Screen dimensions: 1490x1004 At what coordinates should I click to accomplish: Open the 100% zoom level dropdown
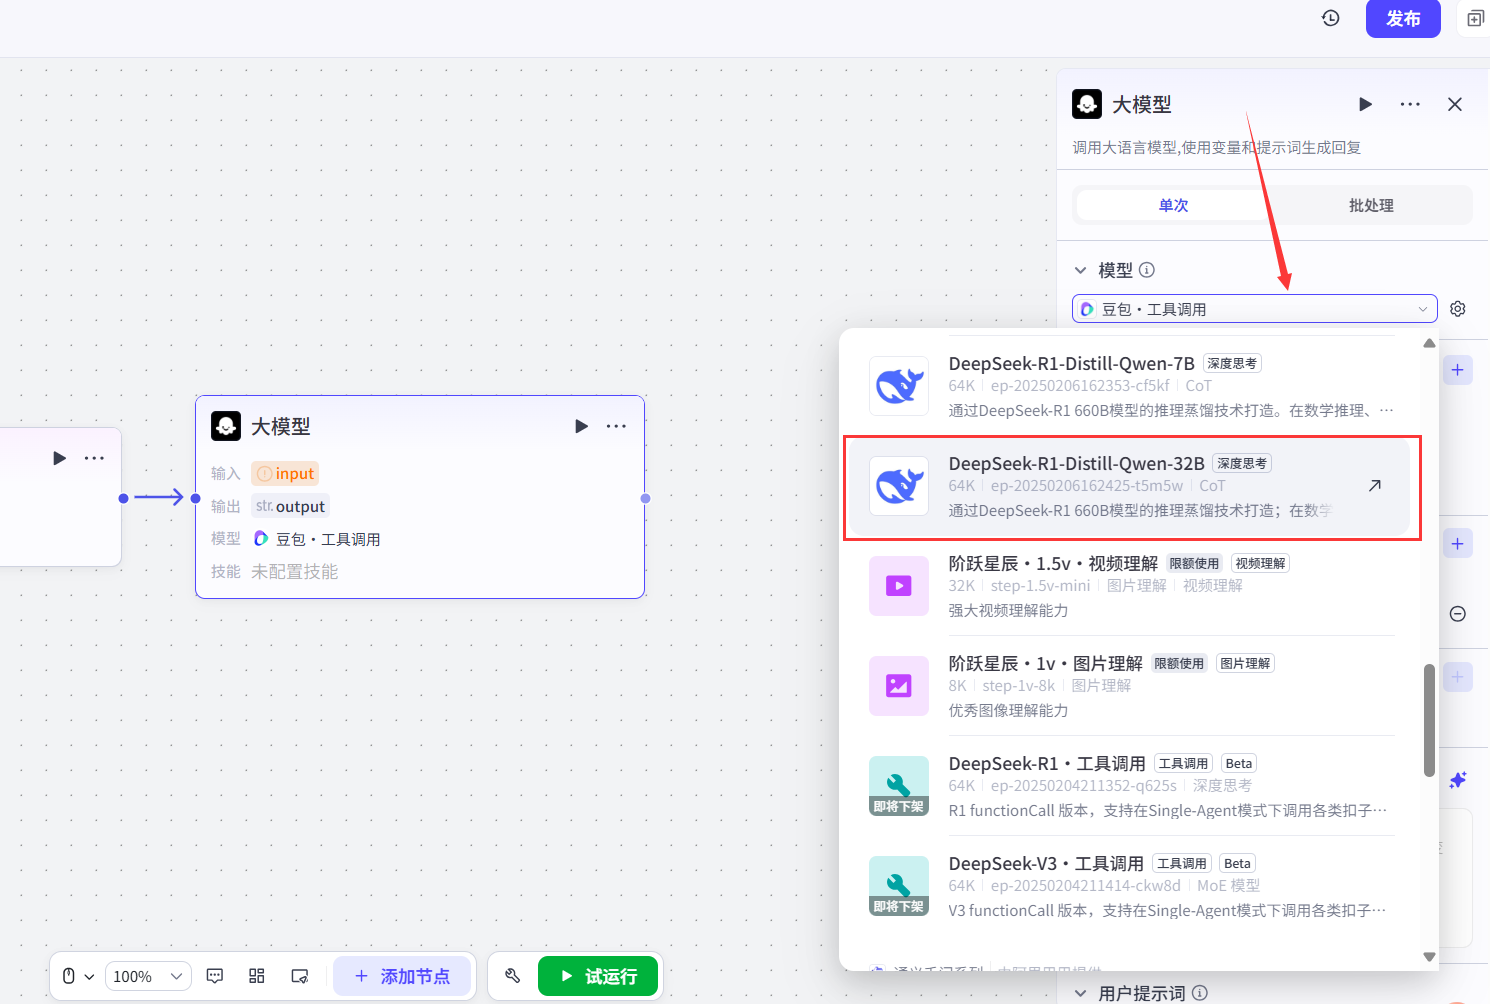coord(148,976)
